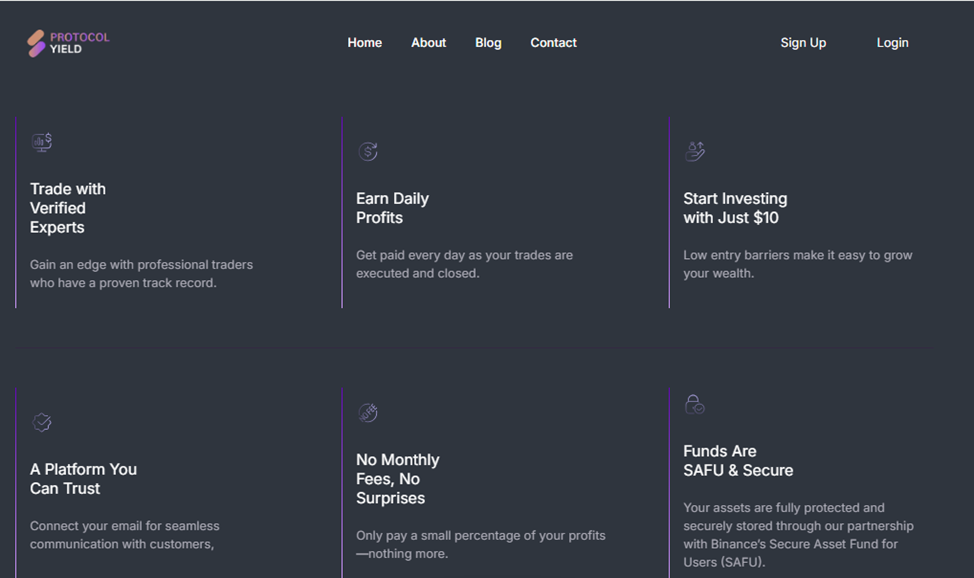
Task: Select Contact in the top navigation
Action: click(553, 43)
